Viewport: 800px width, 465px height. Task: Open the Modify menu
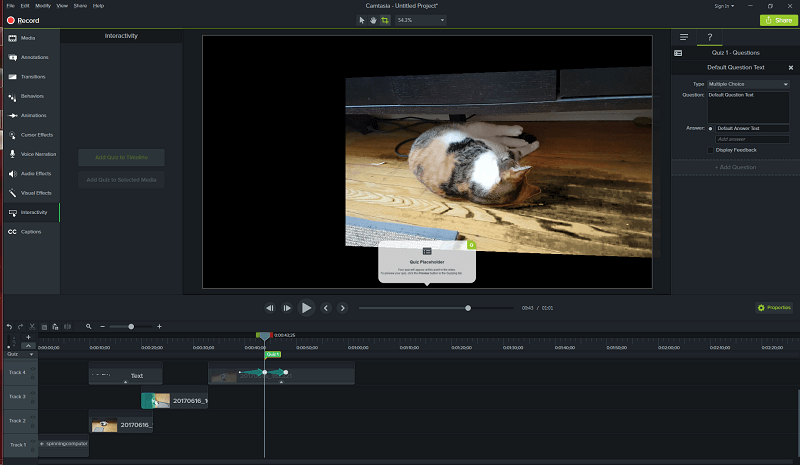click(43, 6)
